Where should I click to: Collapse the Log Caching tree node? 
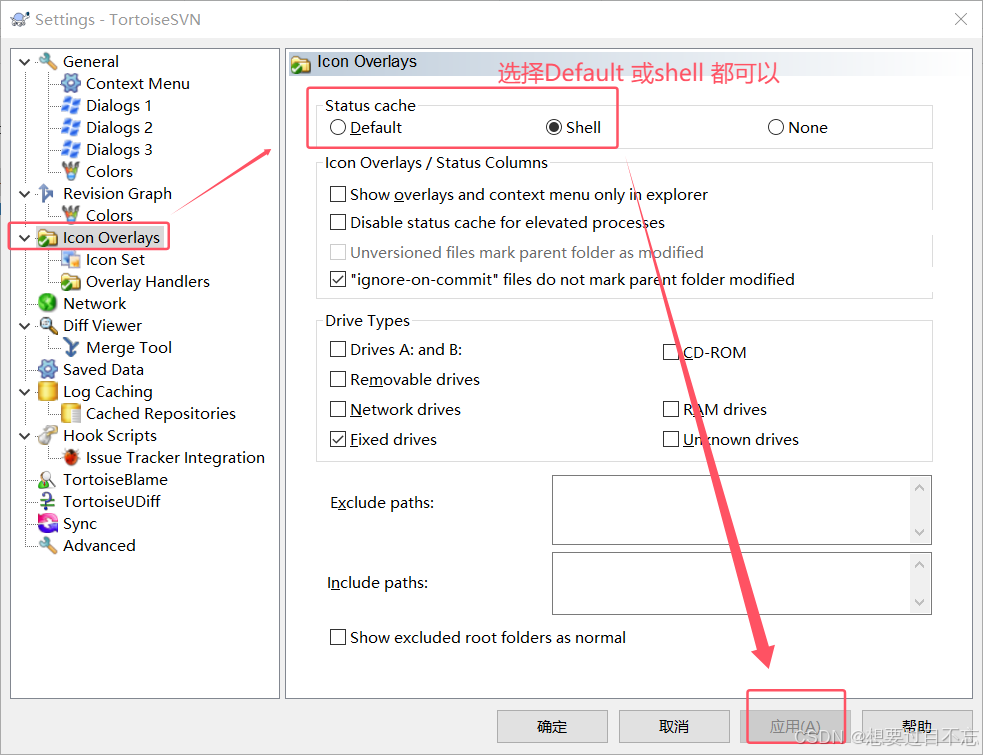coord(24,391)
